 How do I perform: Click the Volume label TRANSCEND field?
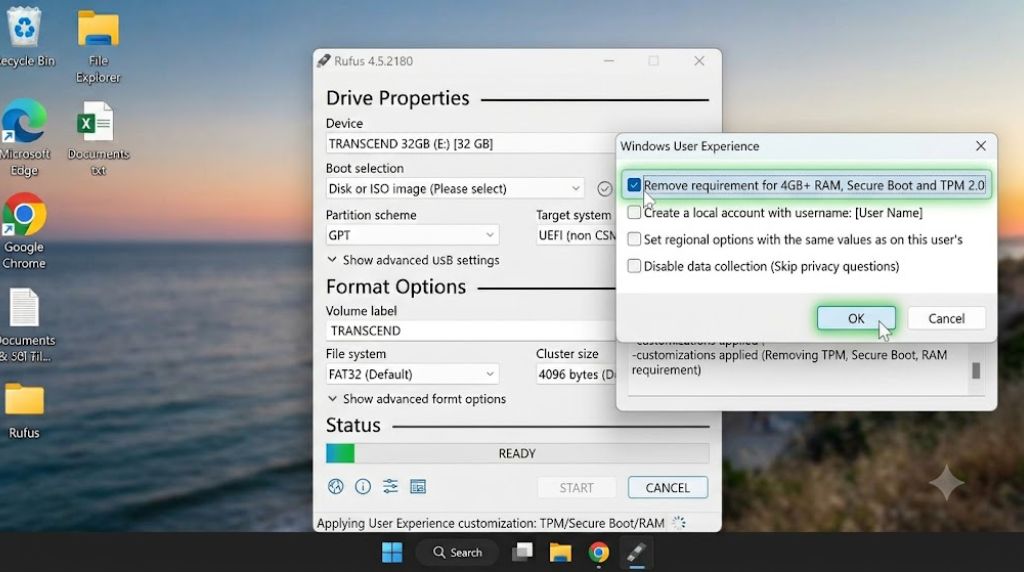(x=471, y=330)
